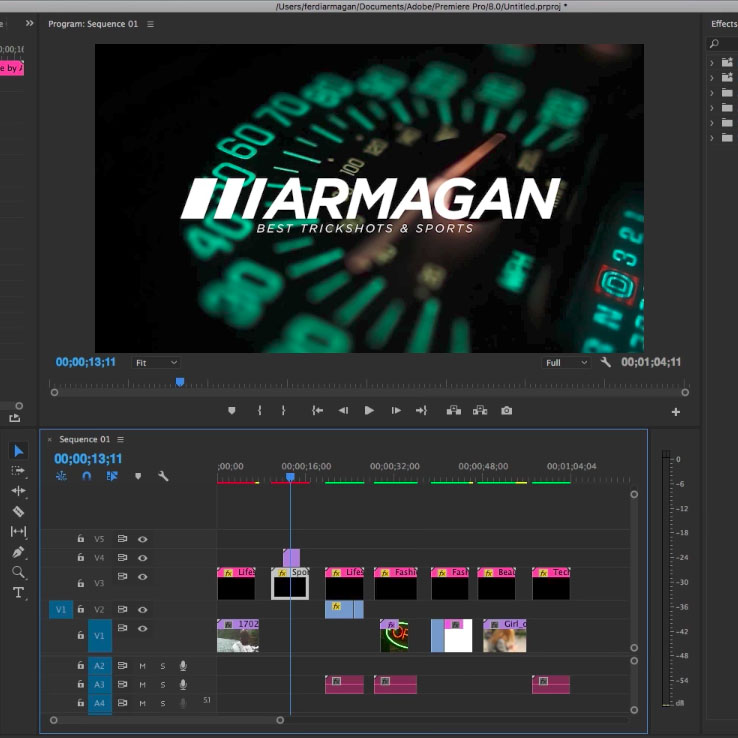Expand the first Effects panel folder
Viewport: 738px width, 738px height.
(x=712, y=63)
